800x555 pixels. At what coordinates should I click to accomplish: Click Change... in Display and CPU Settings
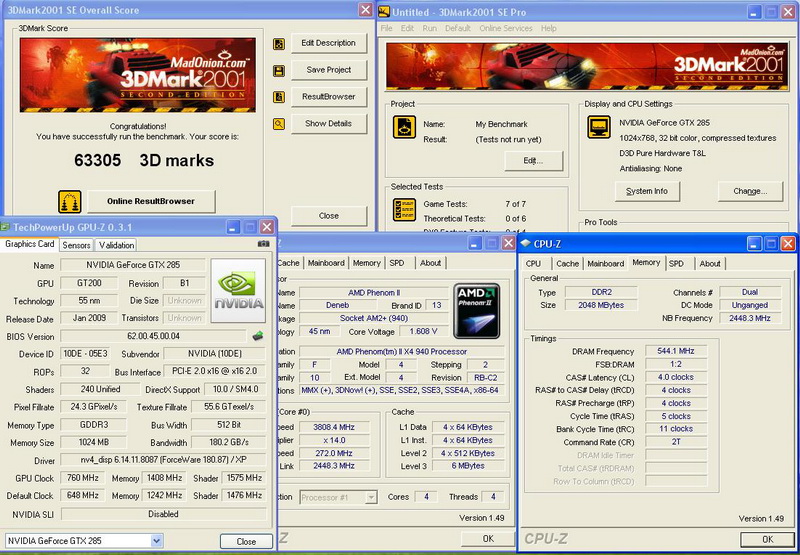pos(750,191)
